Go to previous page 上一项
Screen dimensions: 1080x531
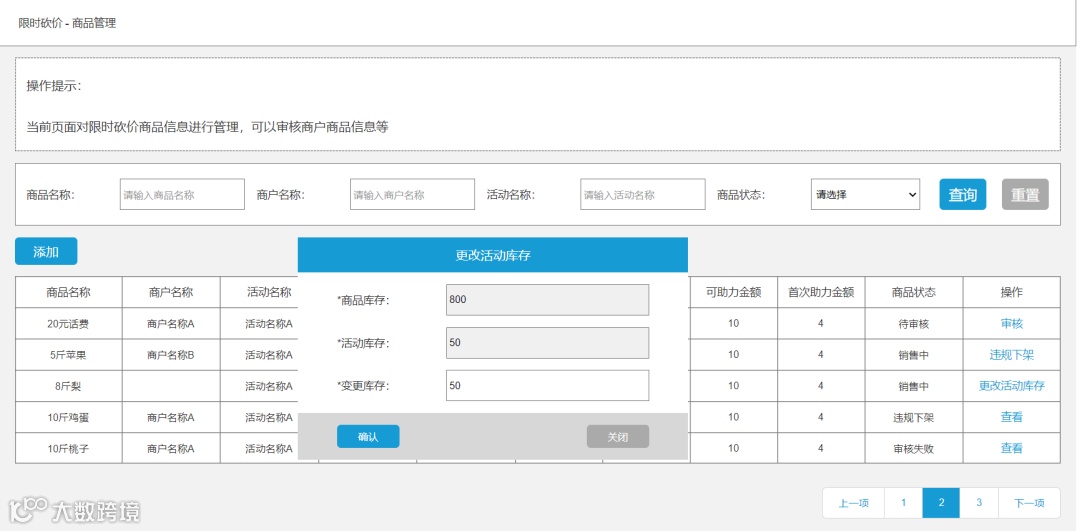tap(853, 503)
